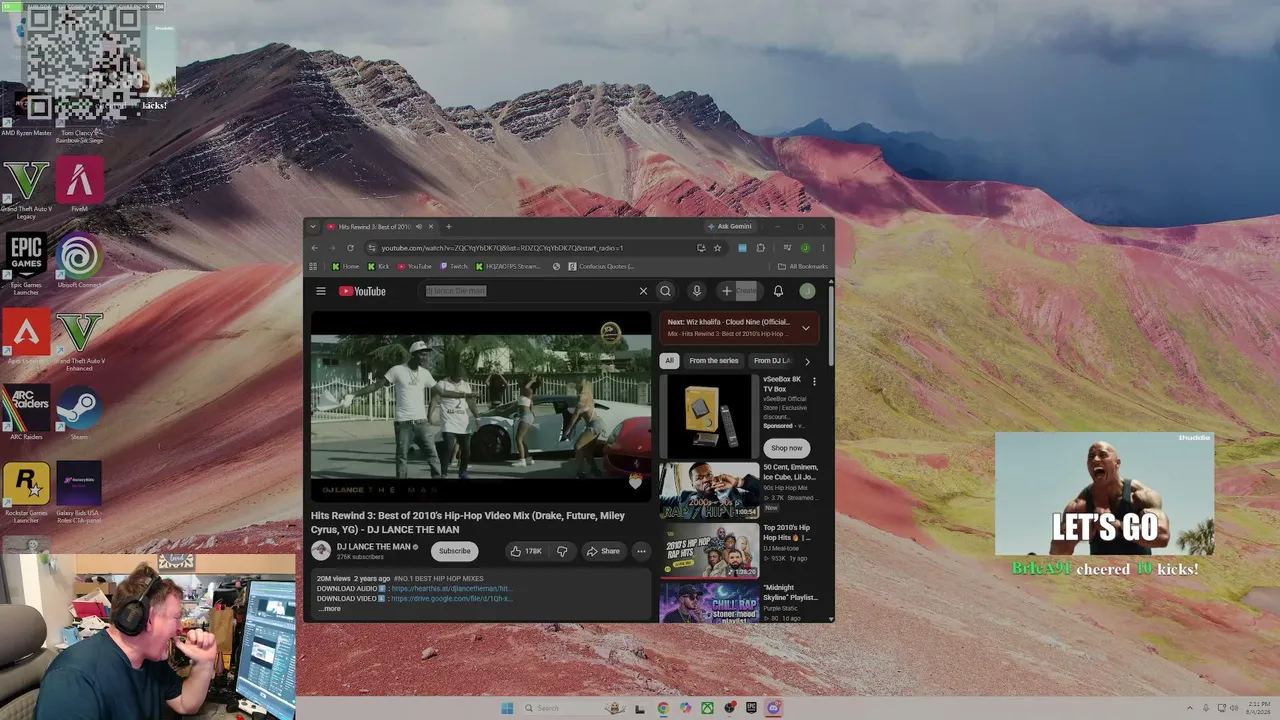The width and height of the screenshot is (1280, 720).
Task: Open more actions for the video
Action: (x=641, y=551)
